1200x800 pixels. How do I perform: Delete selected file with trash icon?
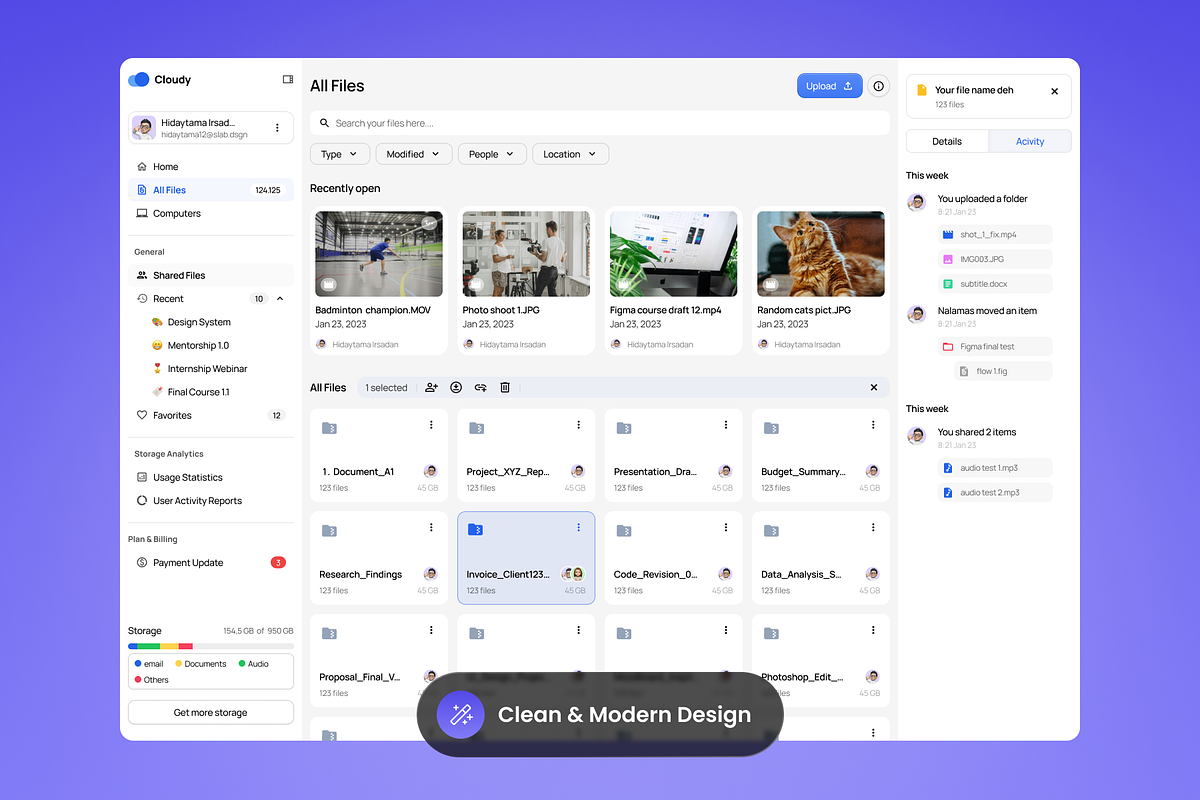click(x=505, y=388)
